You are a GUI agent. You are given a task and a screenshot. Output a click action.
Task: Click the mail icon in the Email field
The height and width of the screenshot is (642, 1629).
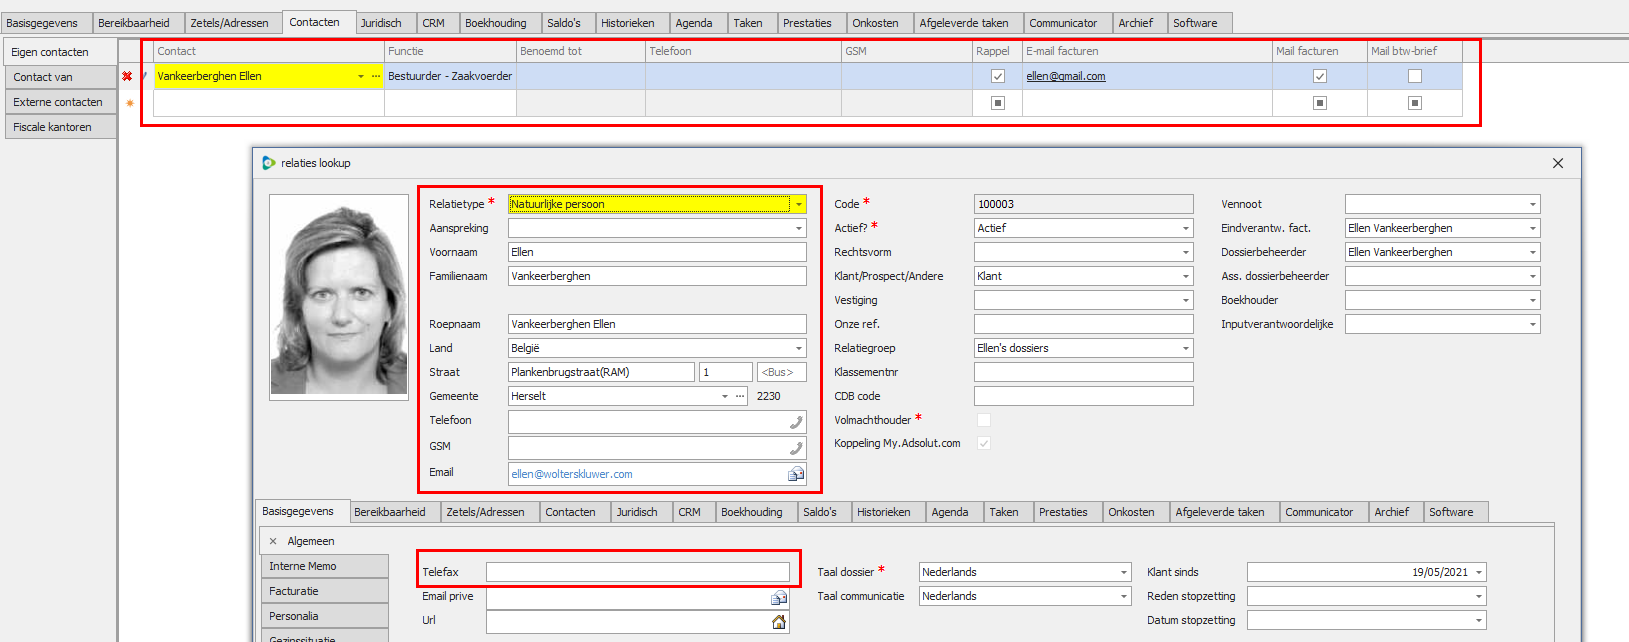[796, 474]
